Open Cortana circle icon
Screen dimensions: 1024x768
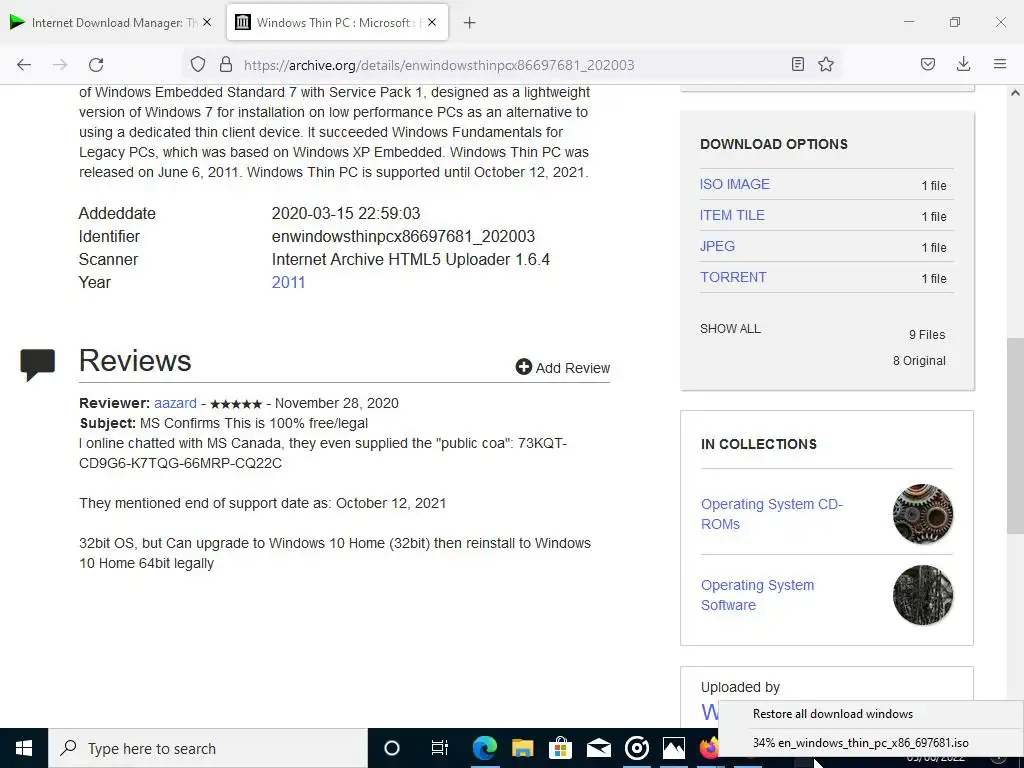(x=392, y=748)
